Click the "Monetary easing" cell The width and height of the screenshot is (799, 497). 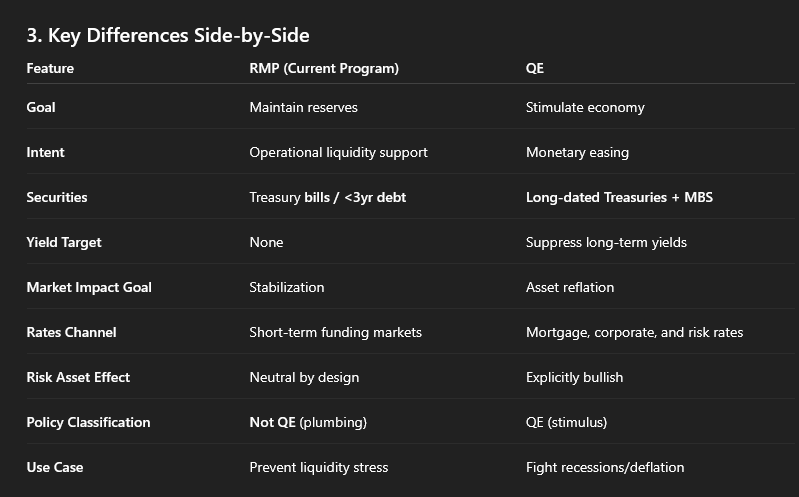point(577,152)
